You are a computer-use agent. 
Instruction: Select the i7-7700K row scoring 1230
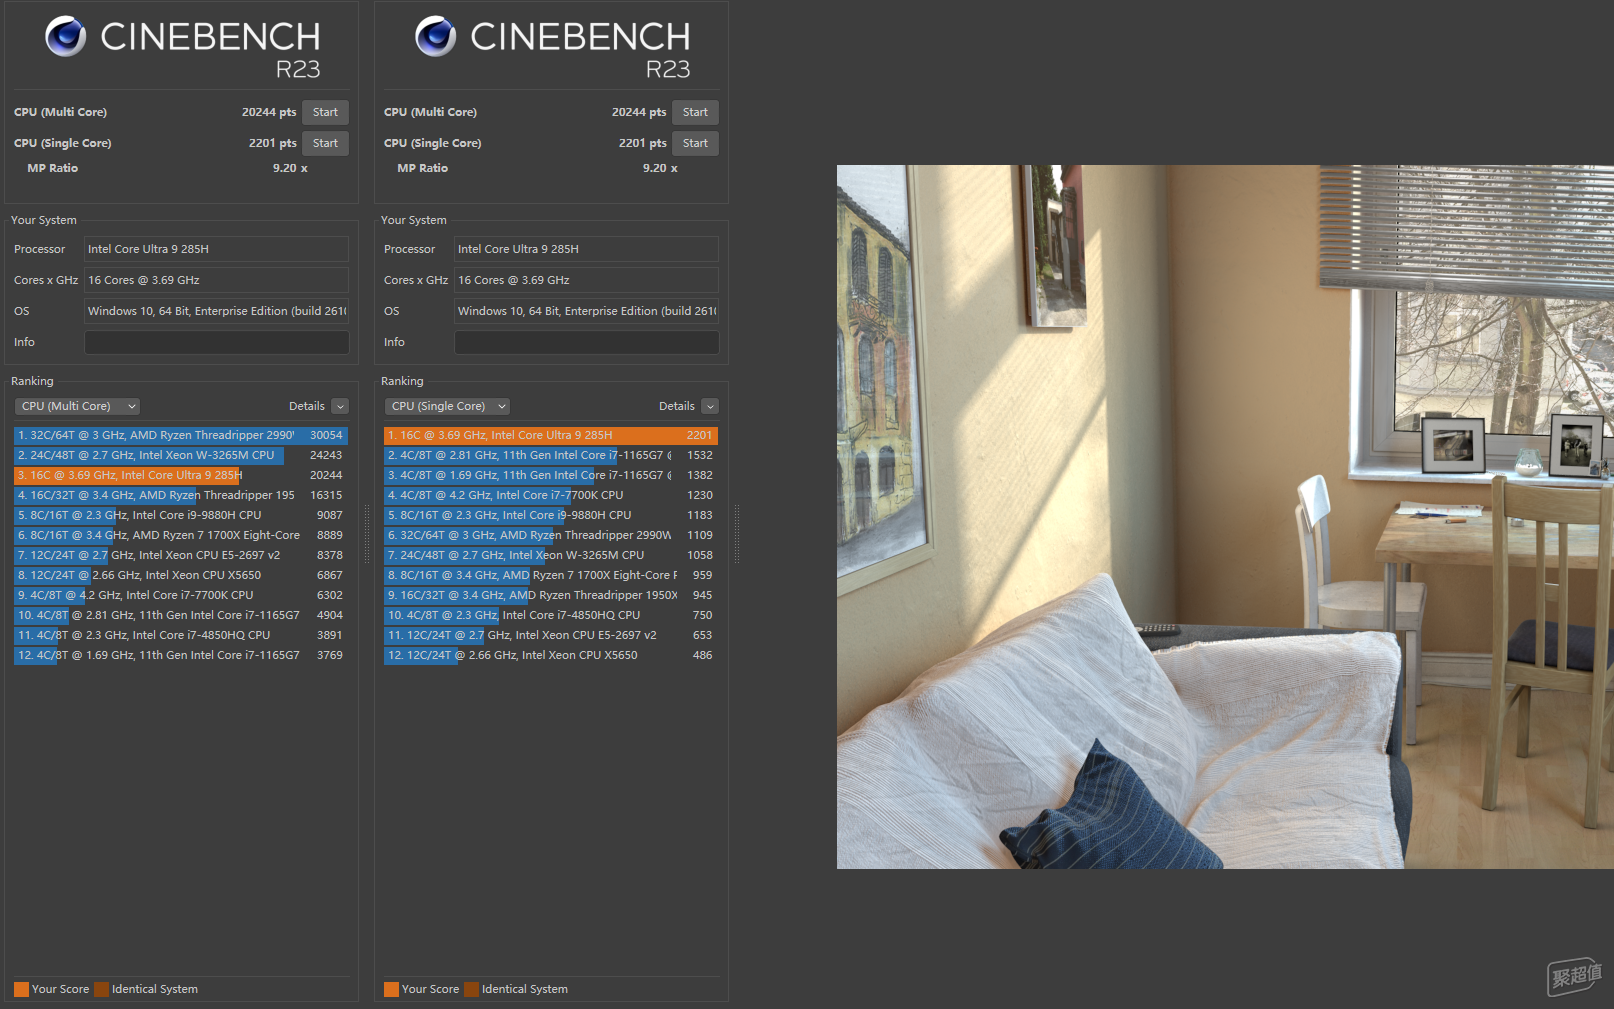551,495
